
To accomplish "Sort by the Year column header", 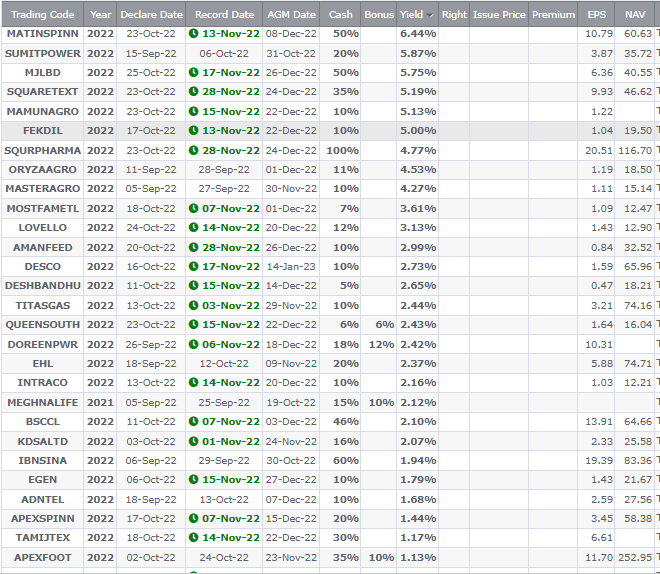I will [x=101, y=15].
